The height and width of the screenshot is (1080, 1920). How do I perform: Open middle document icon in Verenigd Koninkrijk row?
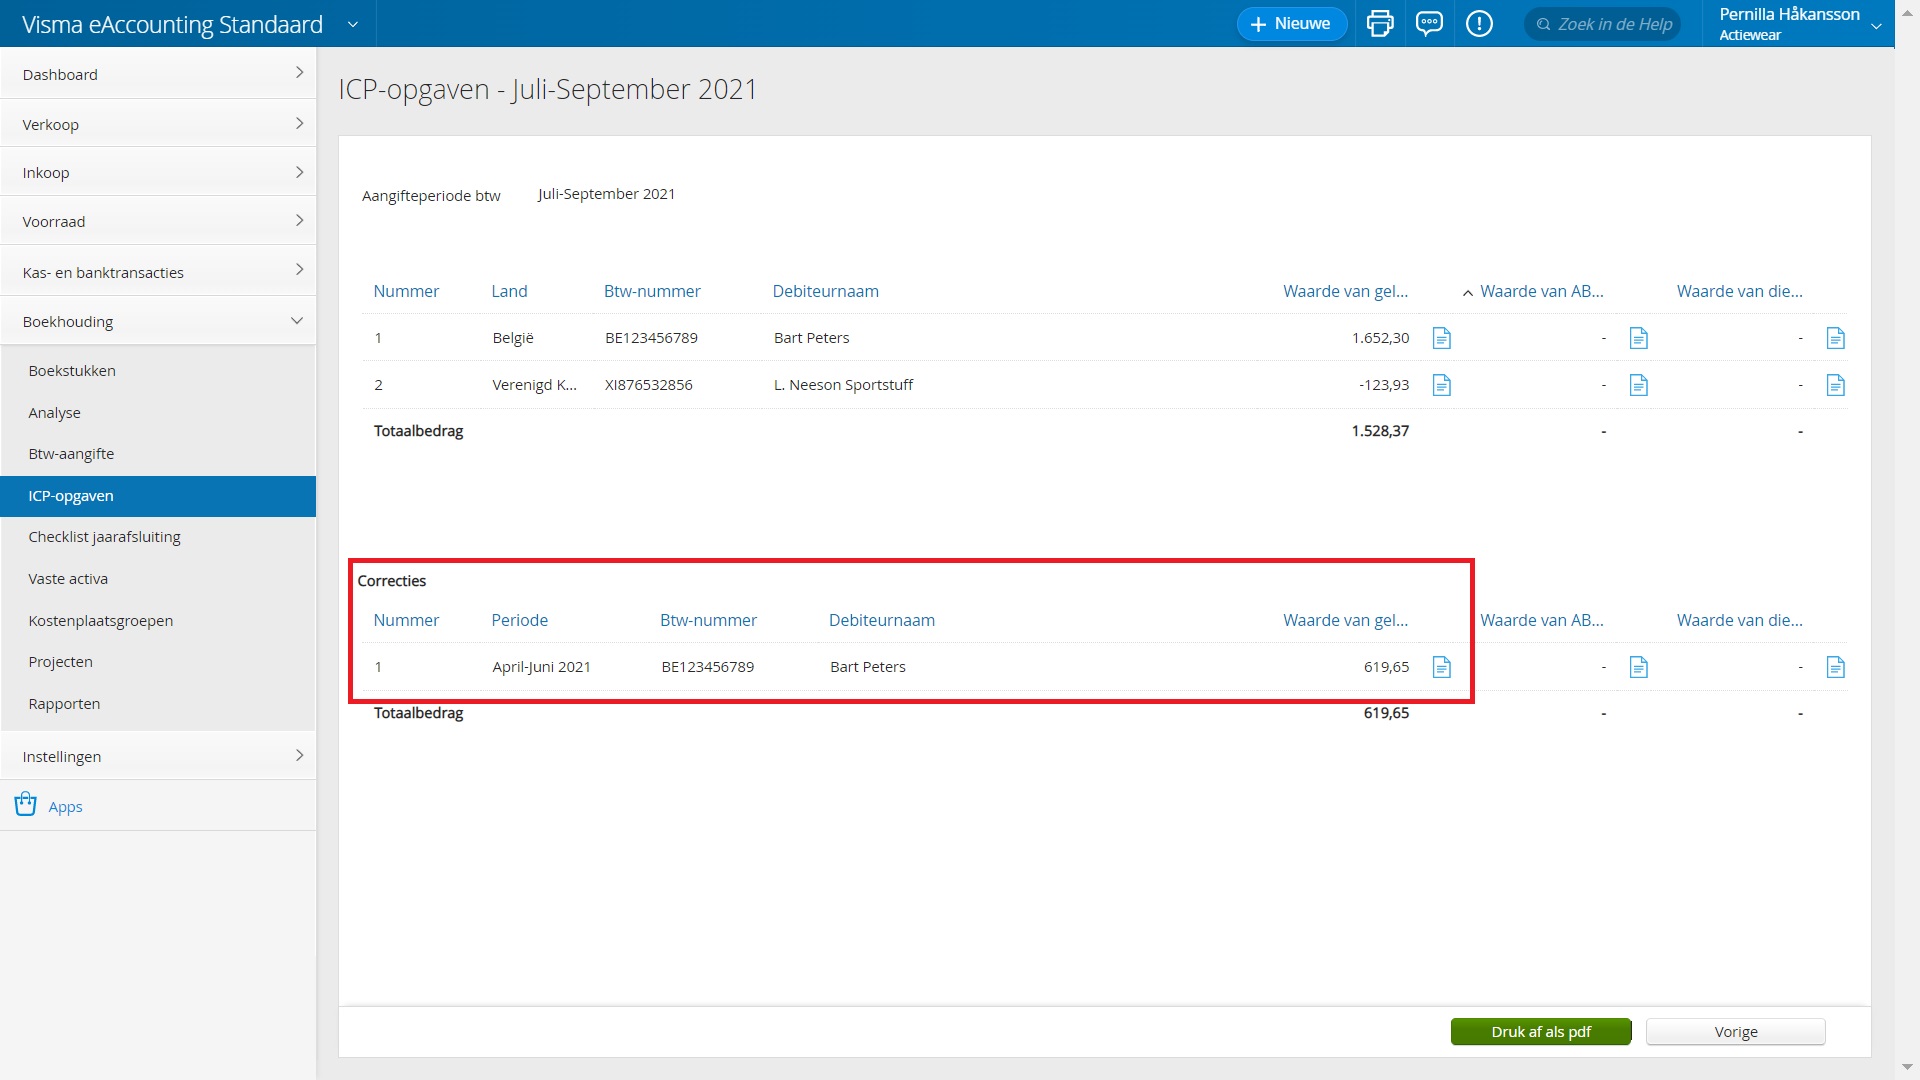click(x=1638, y=385)
